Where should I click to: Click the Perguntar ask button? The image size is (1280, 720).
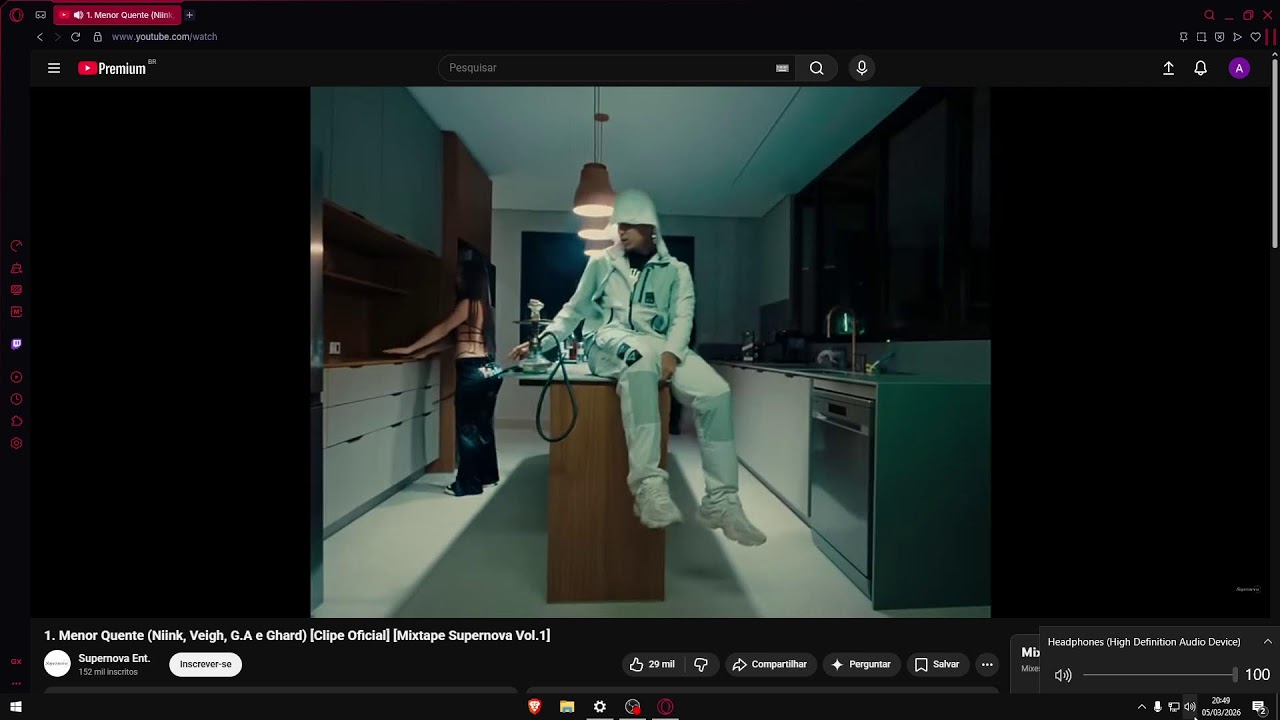click(x=860, y=664)
